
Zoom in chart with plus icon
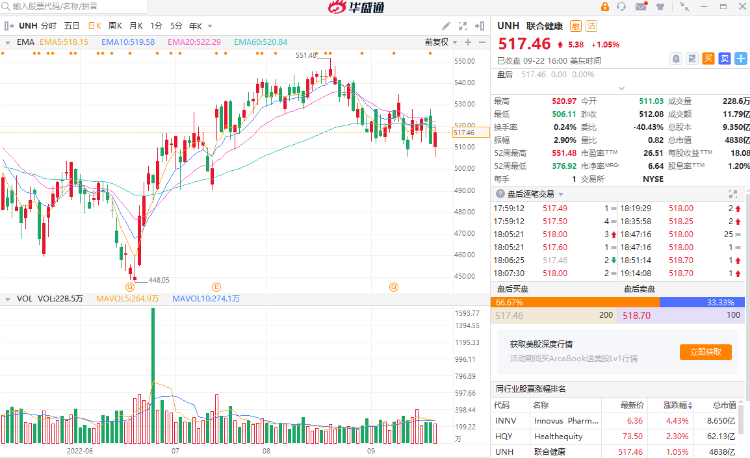[468, 42]
